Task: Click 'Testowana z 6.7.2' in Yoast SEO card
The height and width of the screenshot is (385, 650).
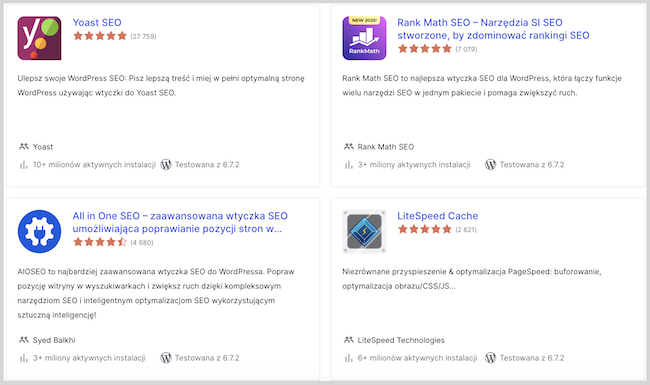Action: tap(207, 165)
